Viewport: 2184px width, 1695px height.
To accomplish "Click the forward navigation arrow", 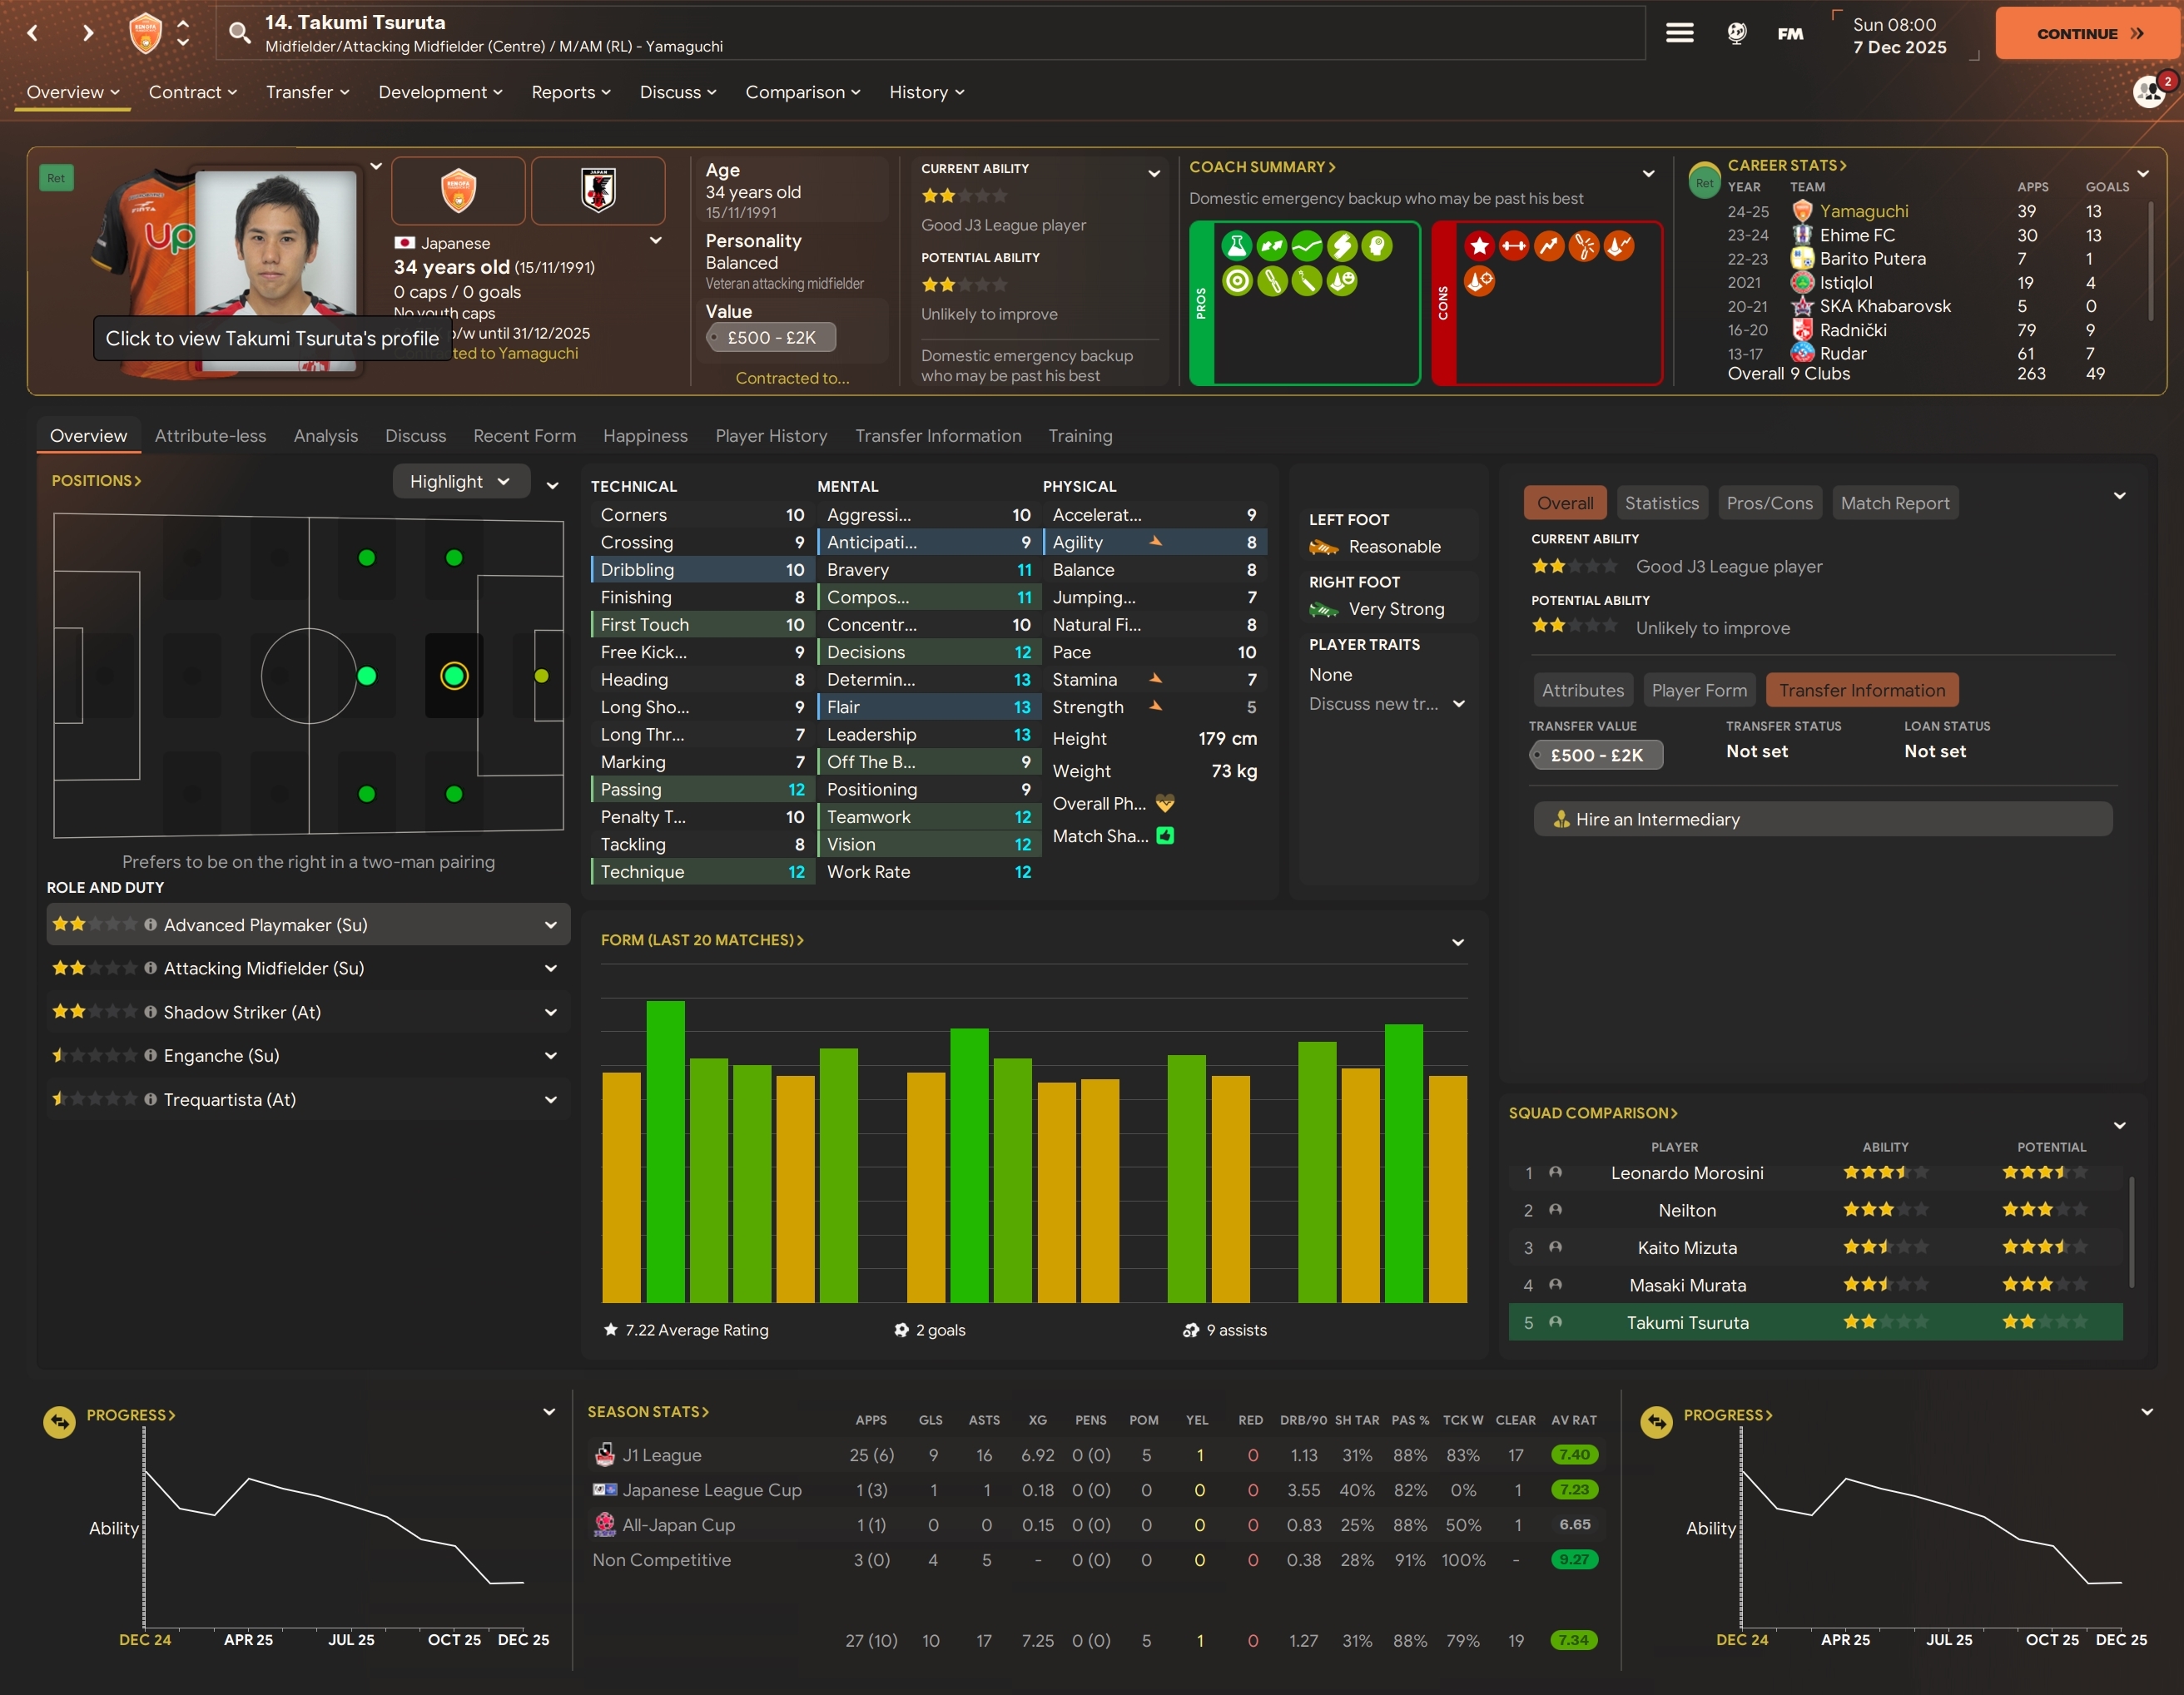I will click(88, 33).
